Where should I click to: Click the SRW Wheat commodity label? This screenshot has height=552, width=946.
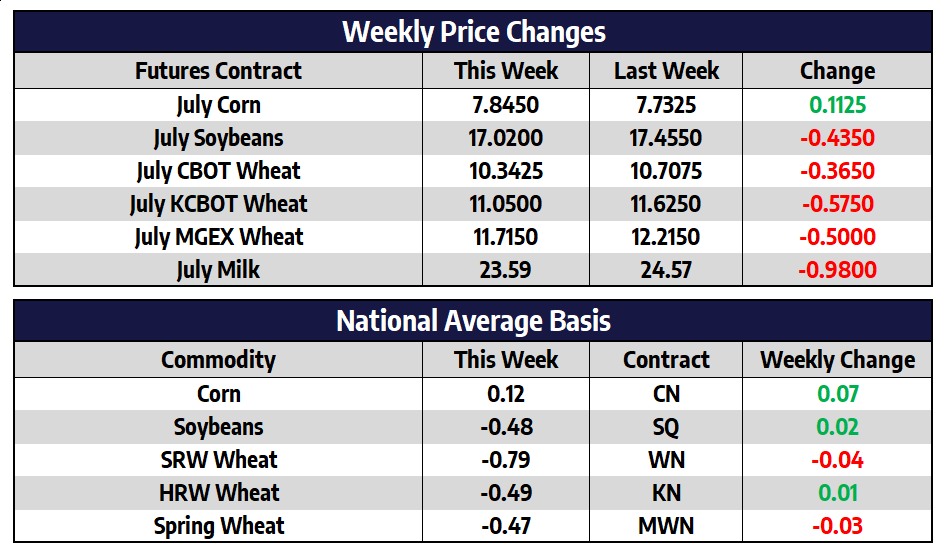tap(218, 460)
